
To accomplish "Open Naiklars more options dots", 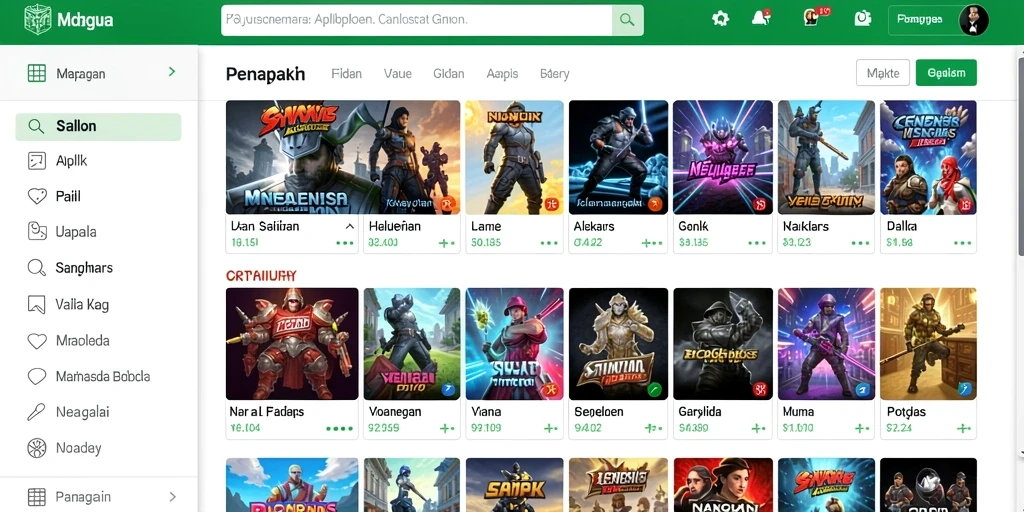I will click(x=860, y=243).
